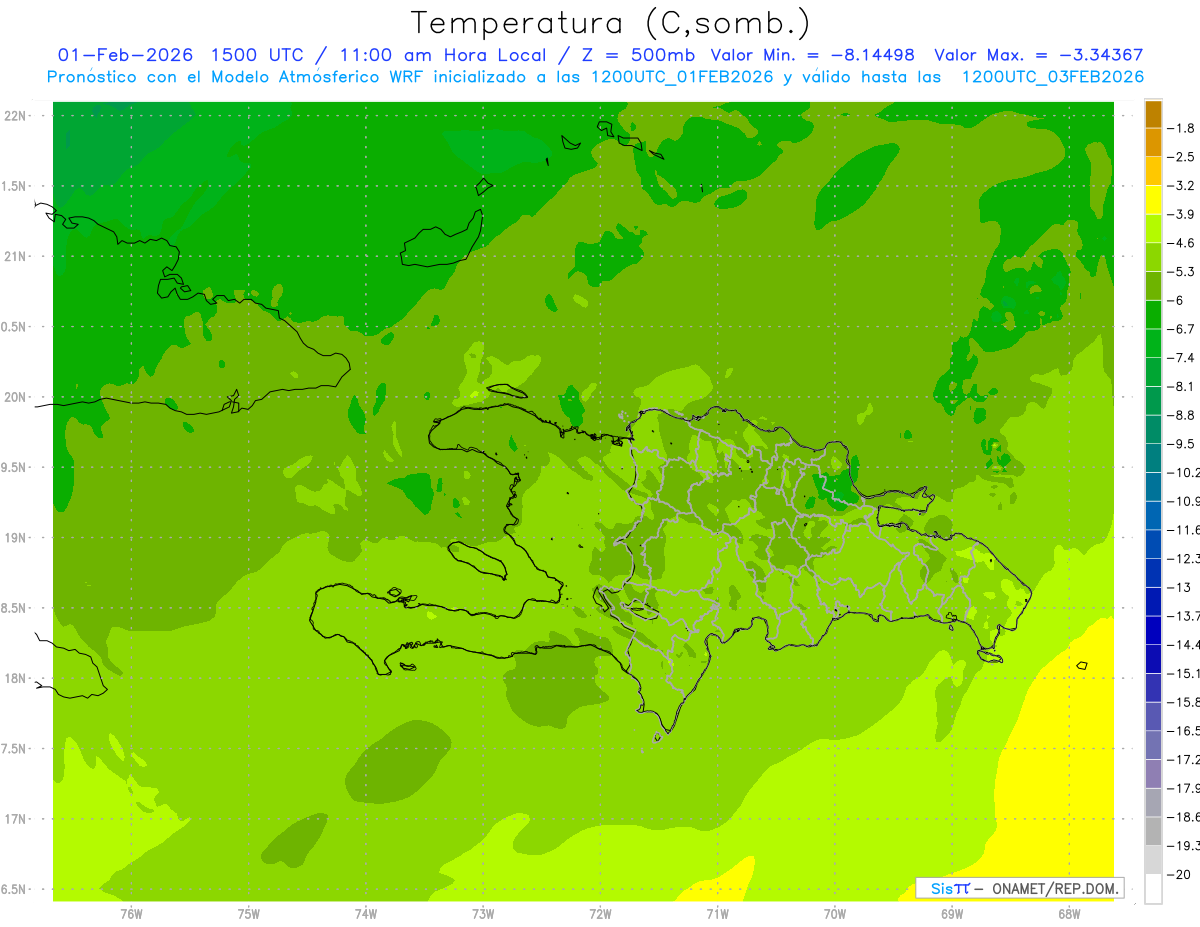Click the '20N' latitude axis label
1200x927 pixels.
[x=16, y=397]
